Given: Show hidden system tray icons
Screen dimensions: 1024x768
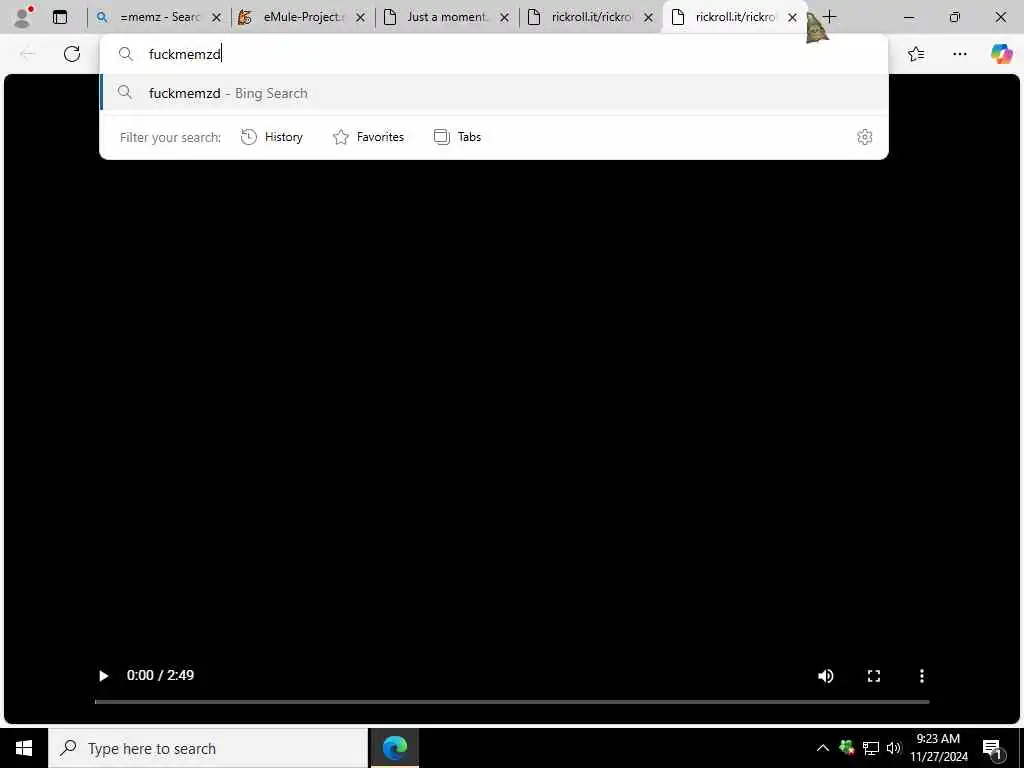Looking at the screenshot, I should click(823, 748).
